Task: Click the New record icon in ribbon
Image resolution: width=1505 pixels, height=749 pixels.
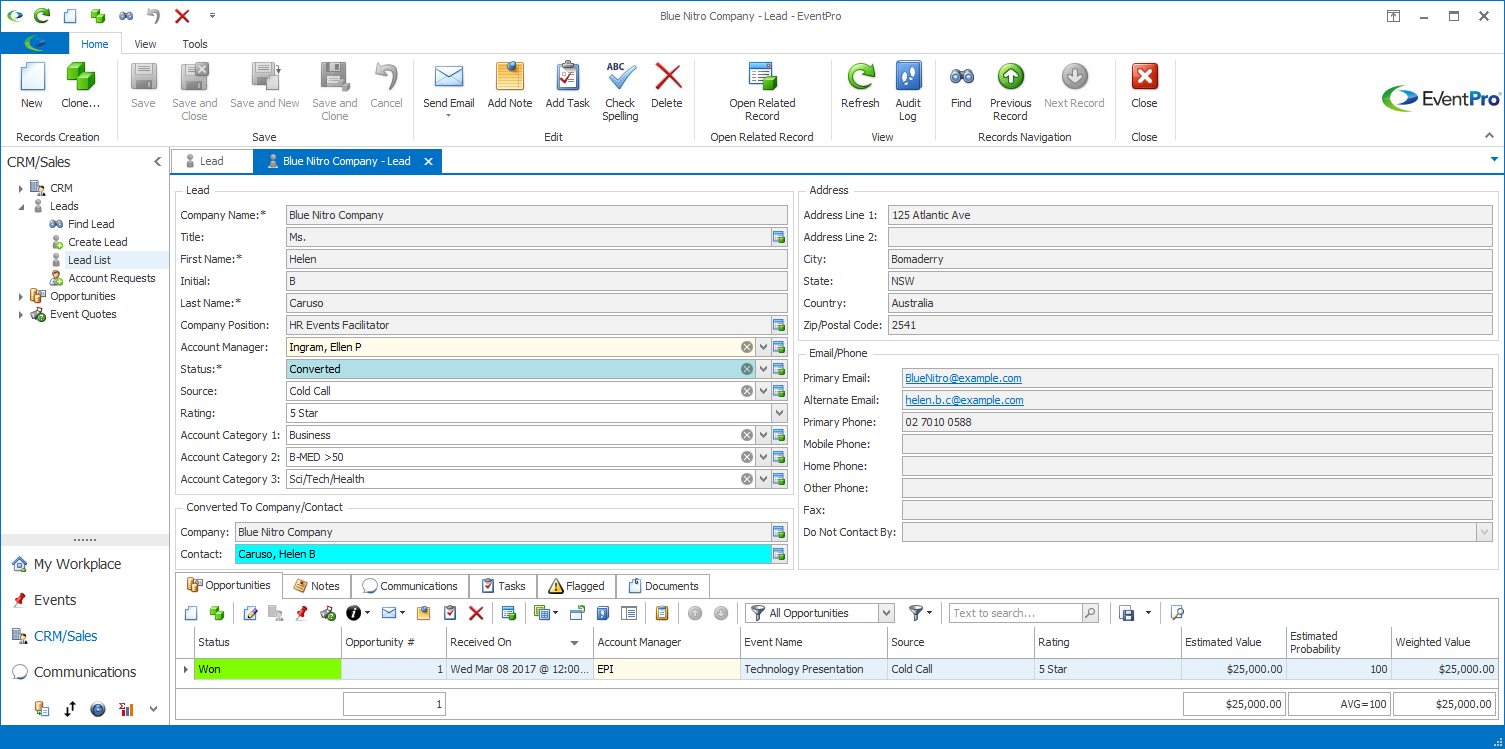Action: pyautogui.click(x=32, y=77)
